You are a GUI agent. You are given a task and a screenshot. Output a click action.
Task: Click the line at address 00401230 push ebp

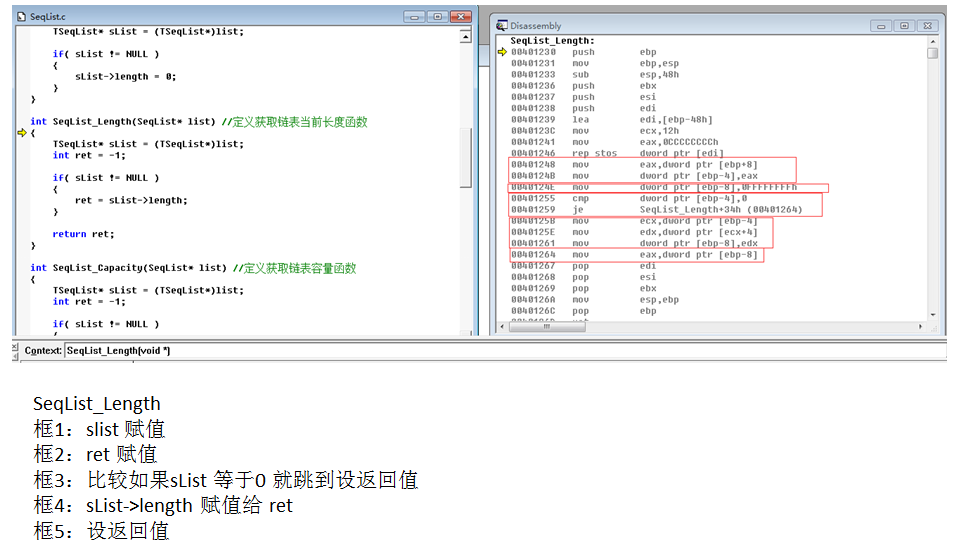click(584, 52)
